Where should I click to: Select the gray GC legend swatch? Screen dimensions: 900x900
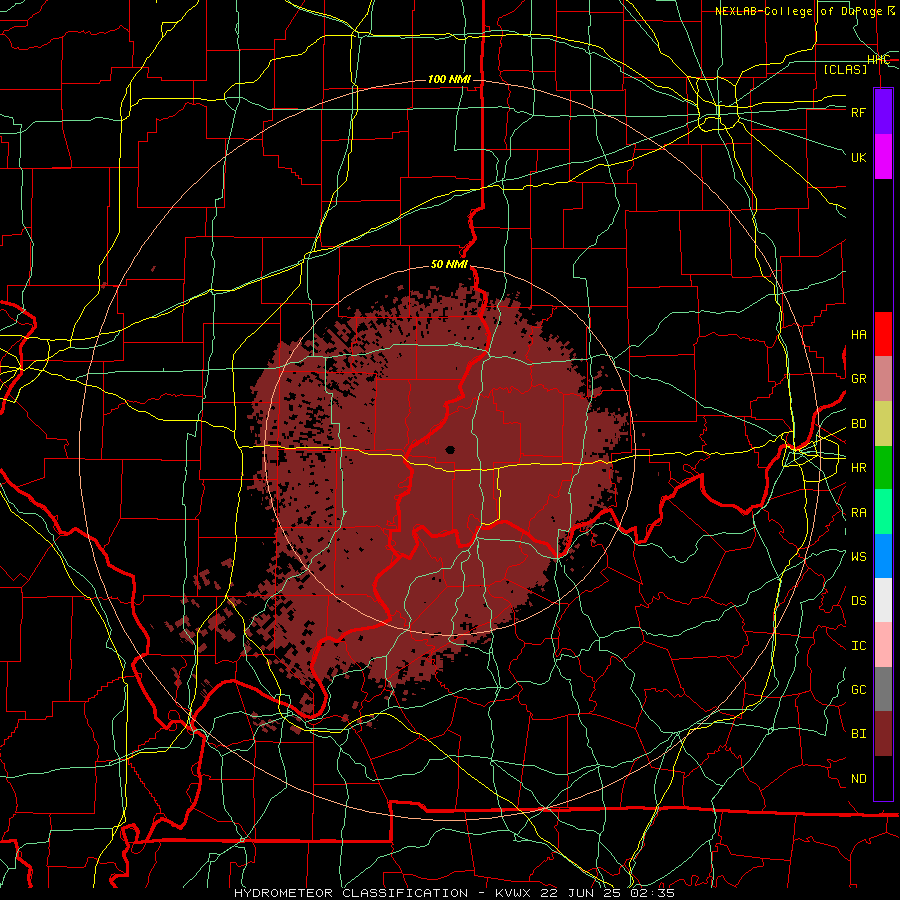(883, 689)
